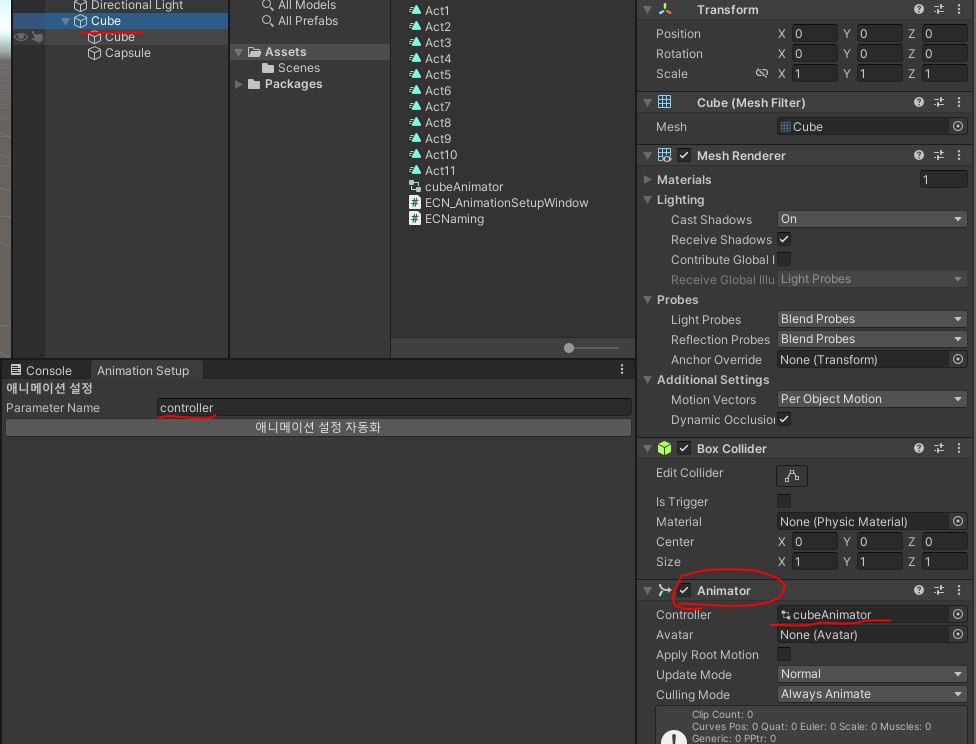Screen dimensions: 976x744
Task: Disable the Animator component checkbox
Action: 684,590
